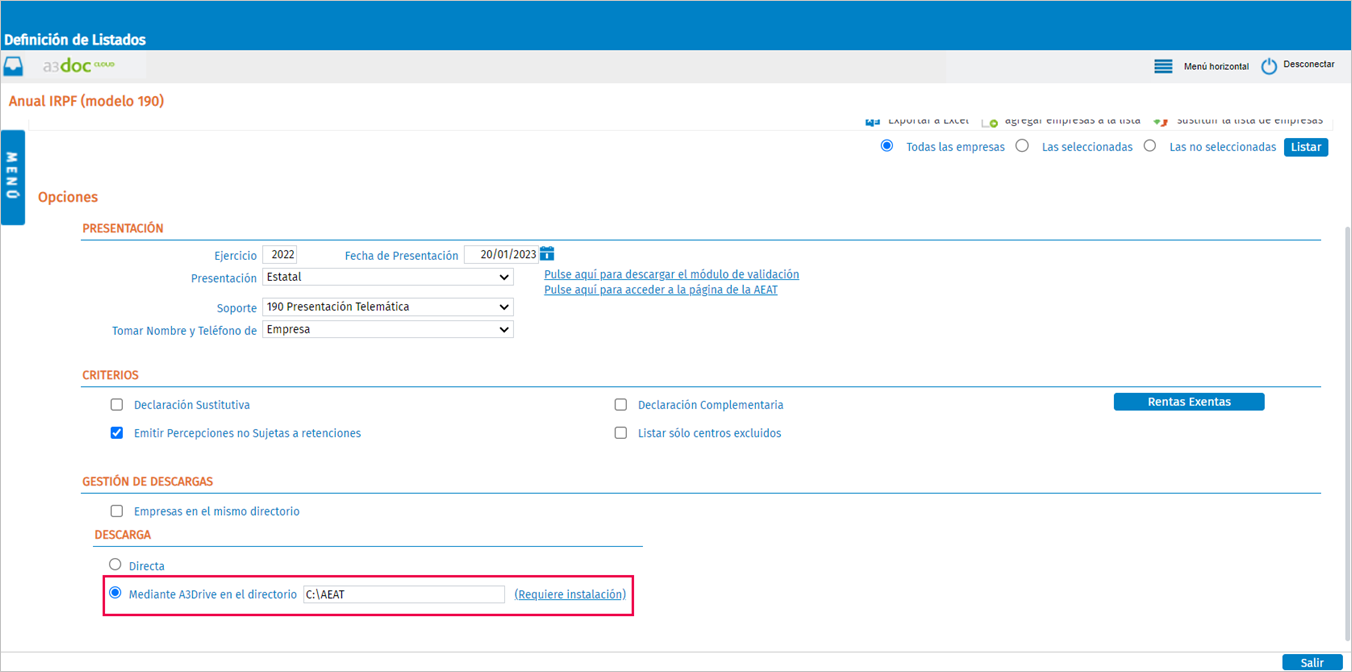
Task: Choose Directa download option
Action: pos(115,565)
